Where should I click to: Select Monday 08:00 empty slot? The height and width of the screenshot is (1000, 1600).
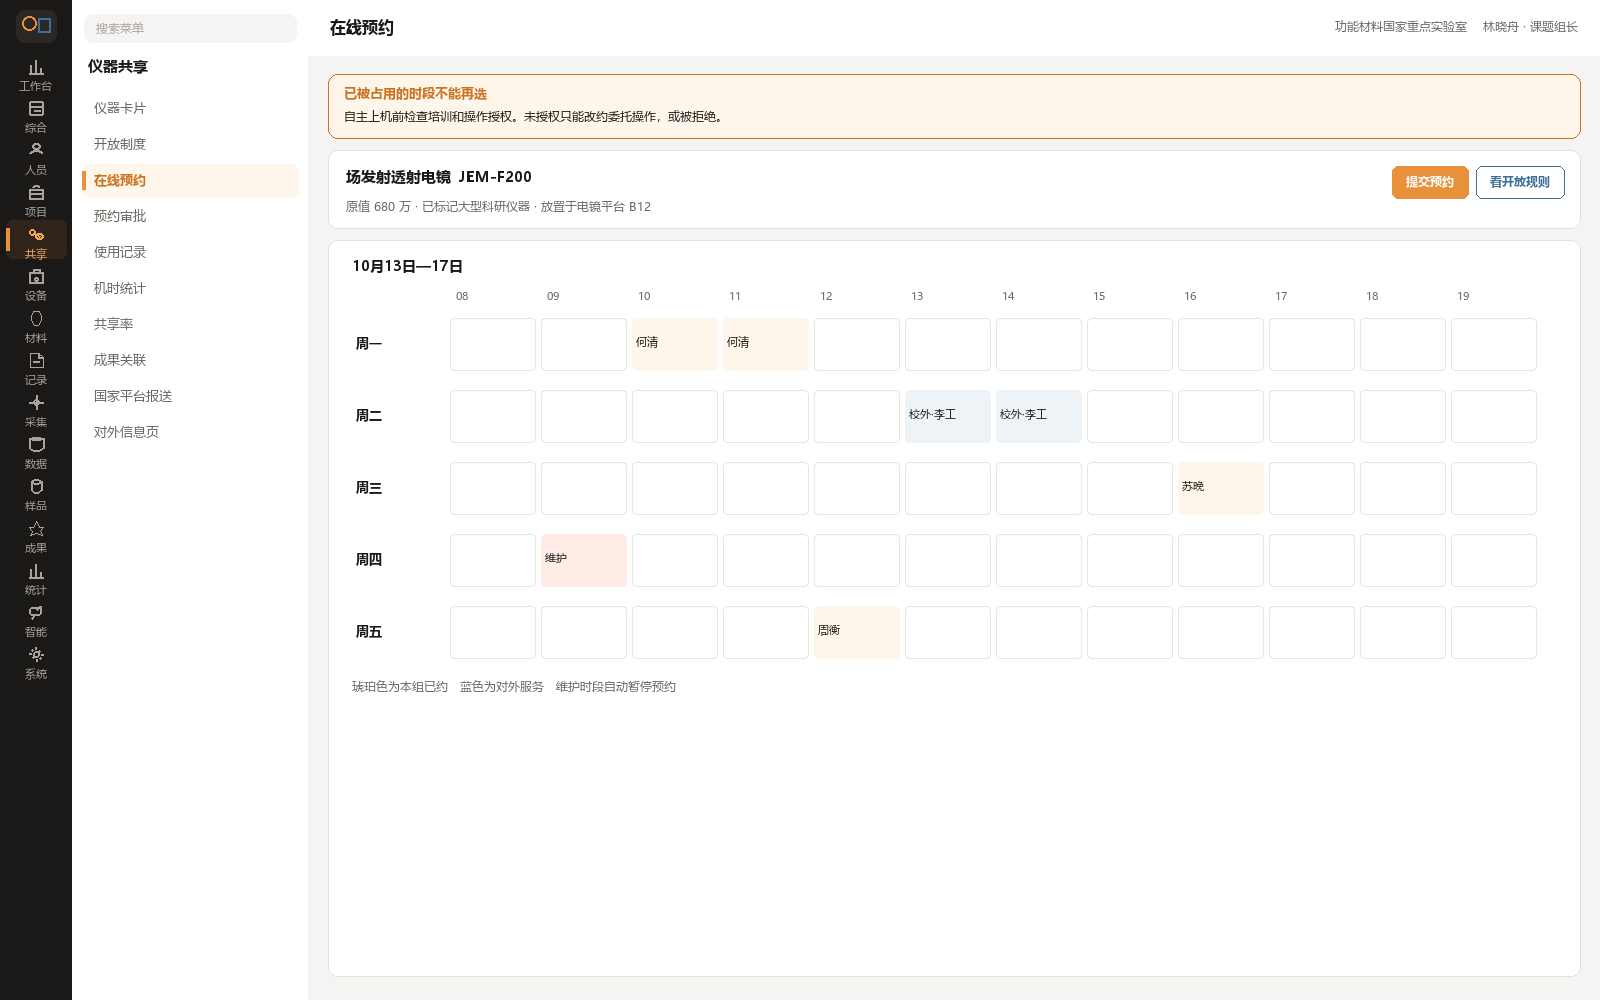[x=493, y=344]
